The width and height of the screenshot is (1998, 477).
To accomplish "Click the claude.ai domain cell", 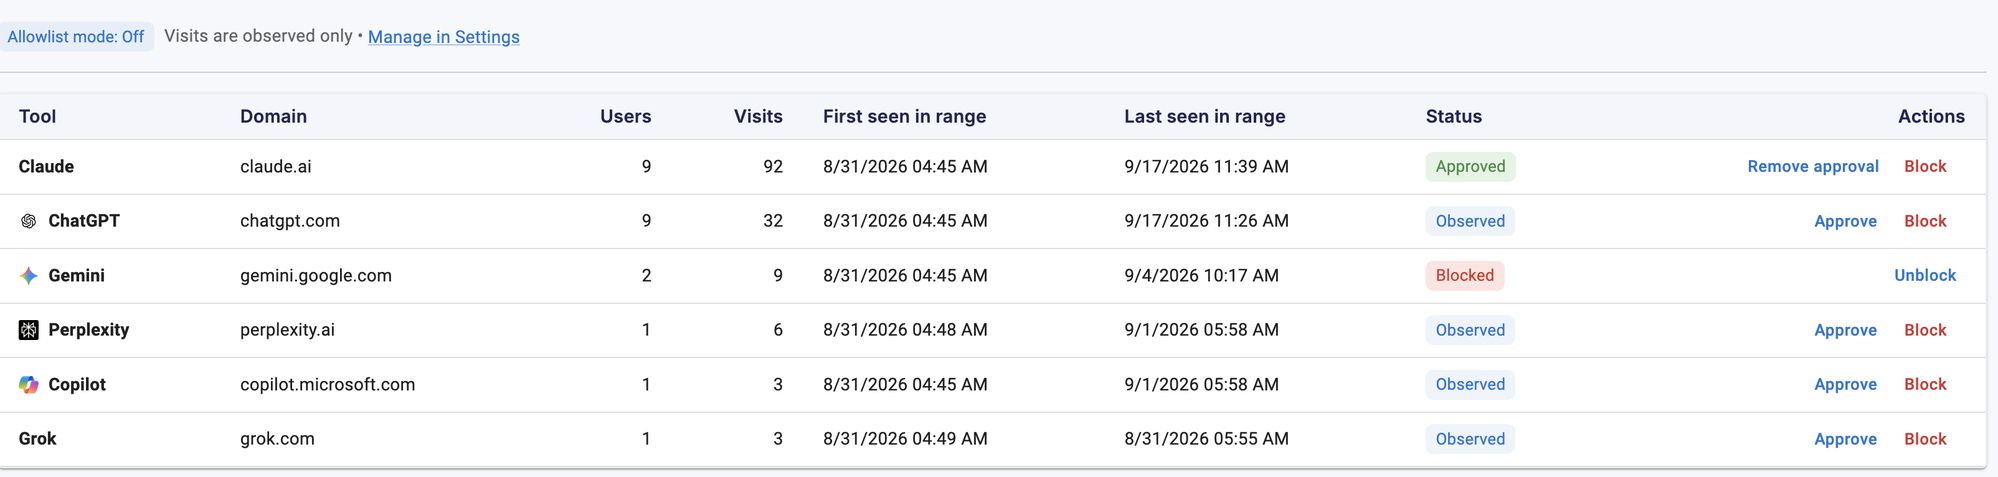I will pyautogui.click(x=275, y=167).
